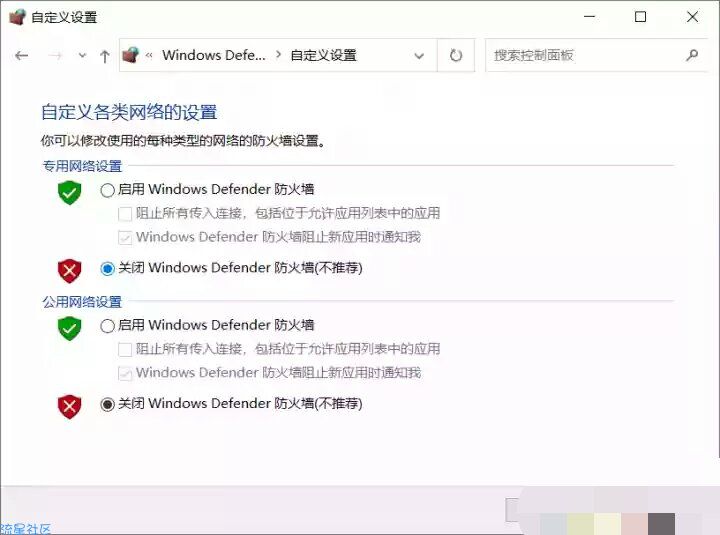Select the 自定义设置 breadcrumb

[x=323, y=56]
